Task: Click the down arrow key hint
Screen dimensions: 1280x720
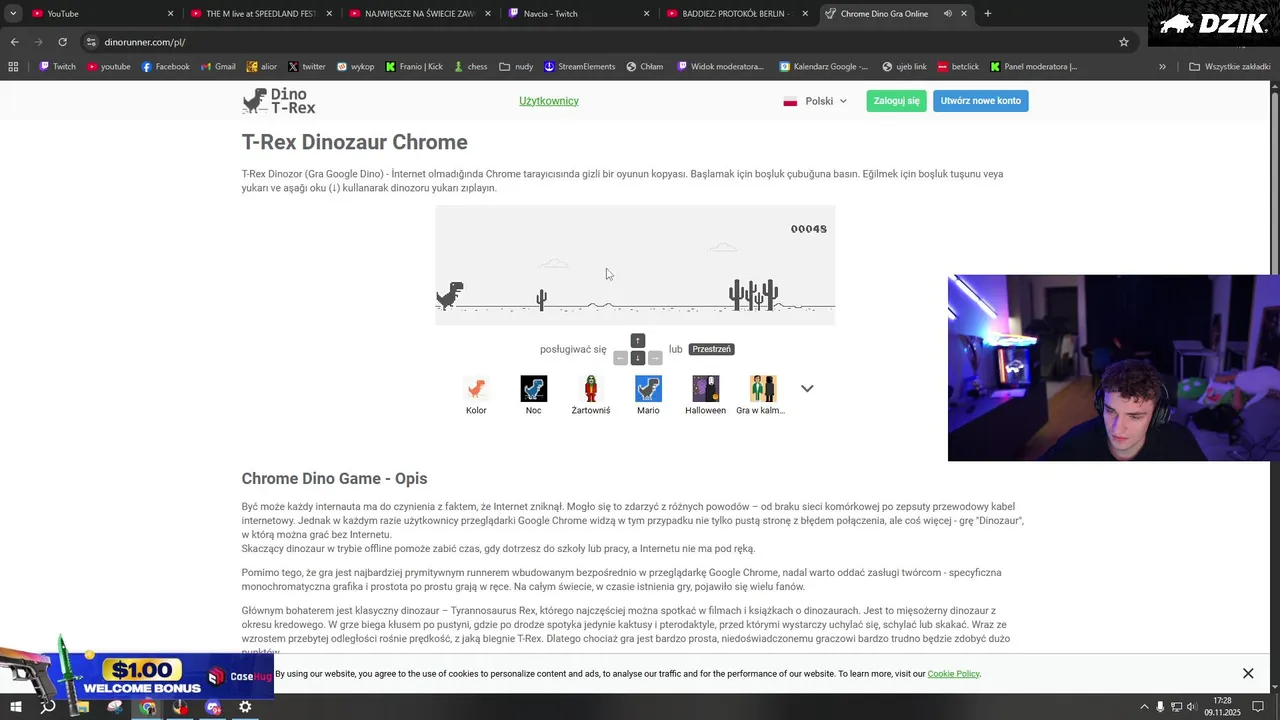Action: tap(638, 358)
